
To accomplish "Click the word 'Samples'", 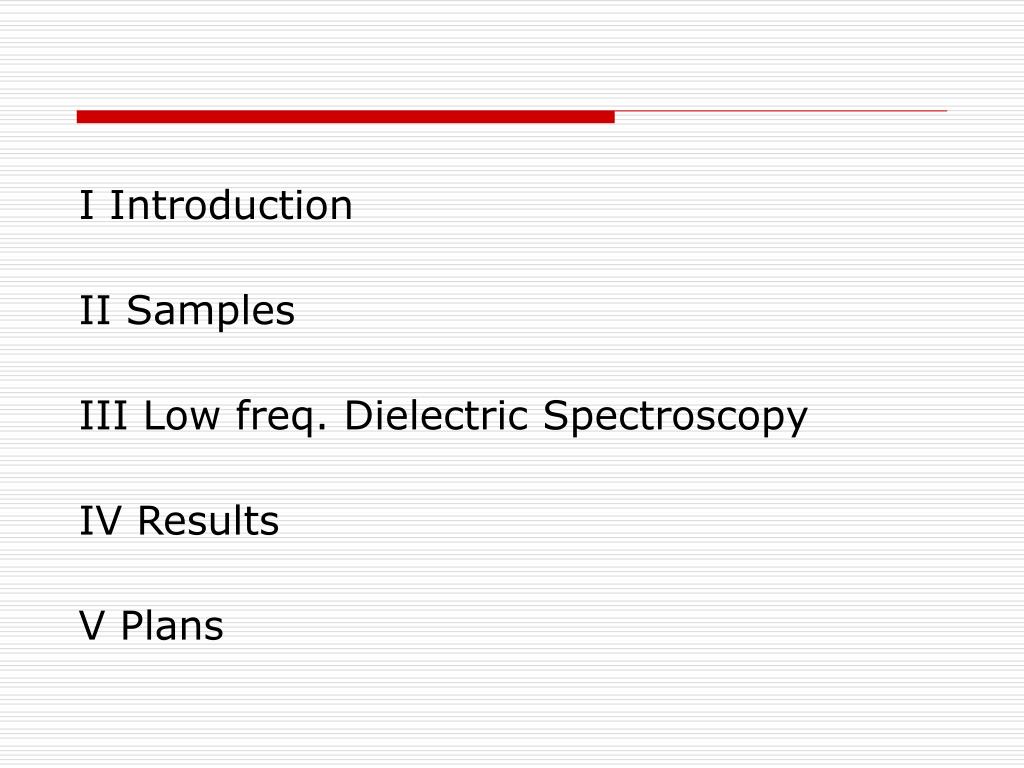I will coord(210,311).
